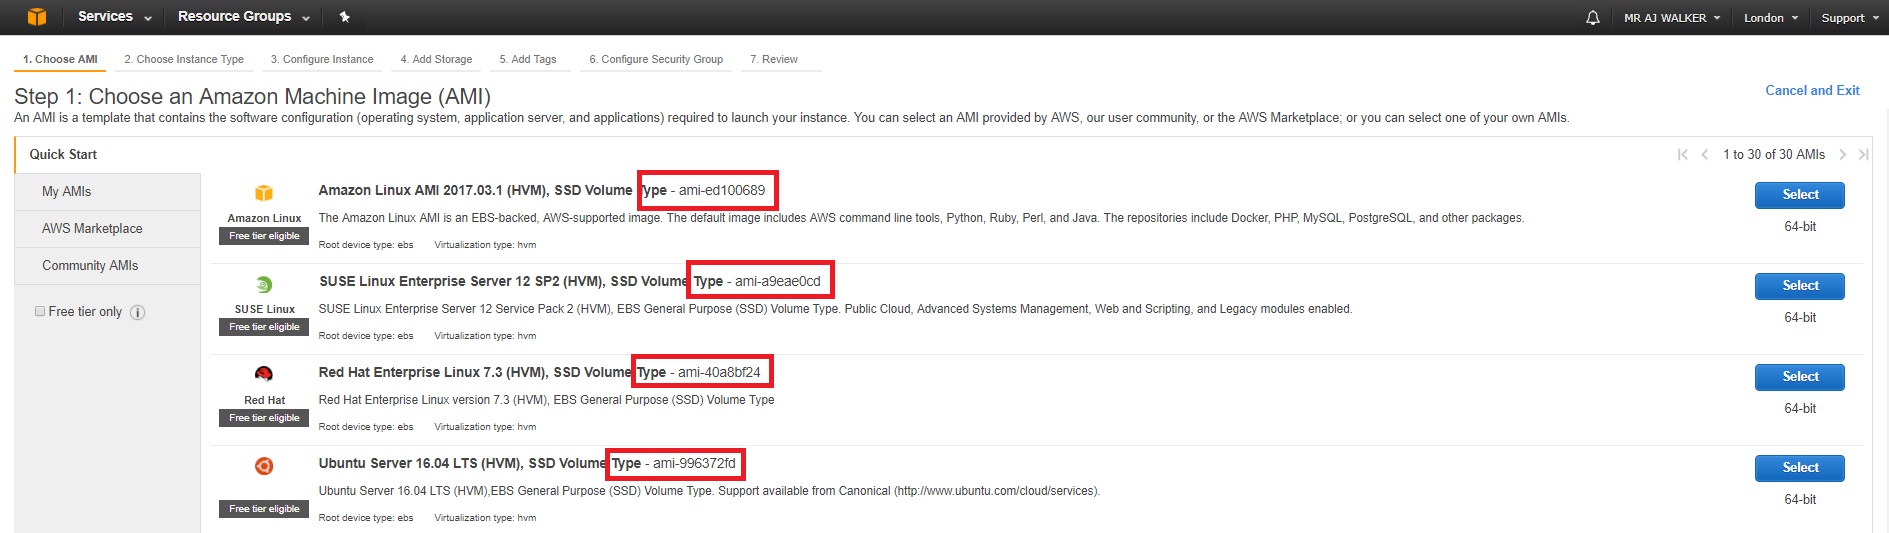Click the Step 1 Choose an AMI heading
The height and width of the screenshot is (533, 1889).
pyautogui.click(x=252, y=96)
